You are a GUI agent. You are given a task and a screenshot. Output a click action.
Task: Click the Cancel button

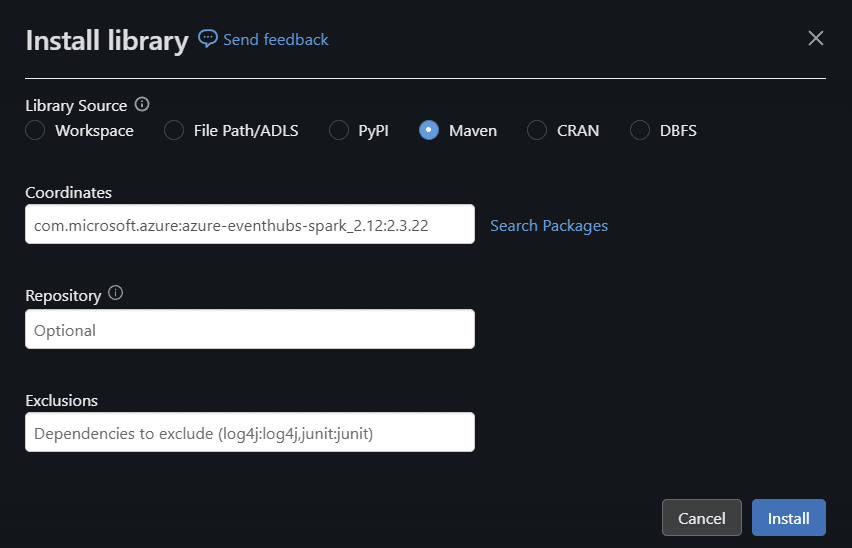tap(701, 518)
